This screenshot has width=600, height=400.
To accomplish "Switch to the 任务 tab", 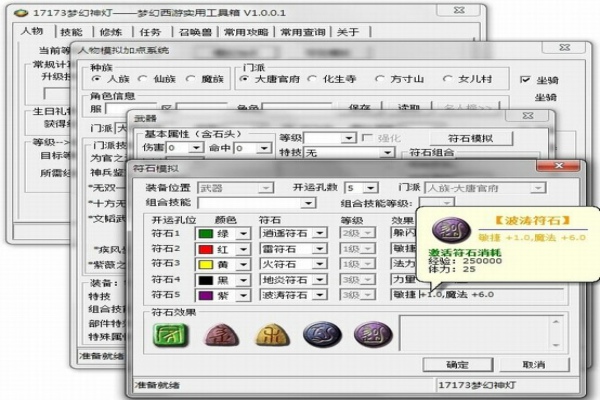I will pos(150,32).
